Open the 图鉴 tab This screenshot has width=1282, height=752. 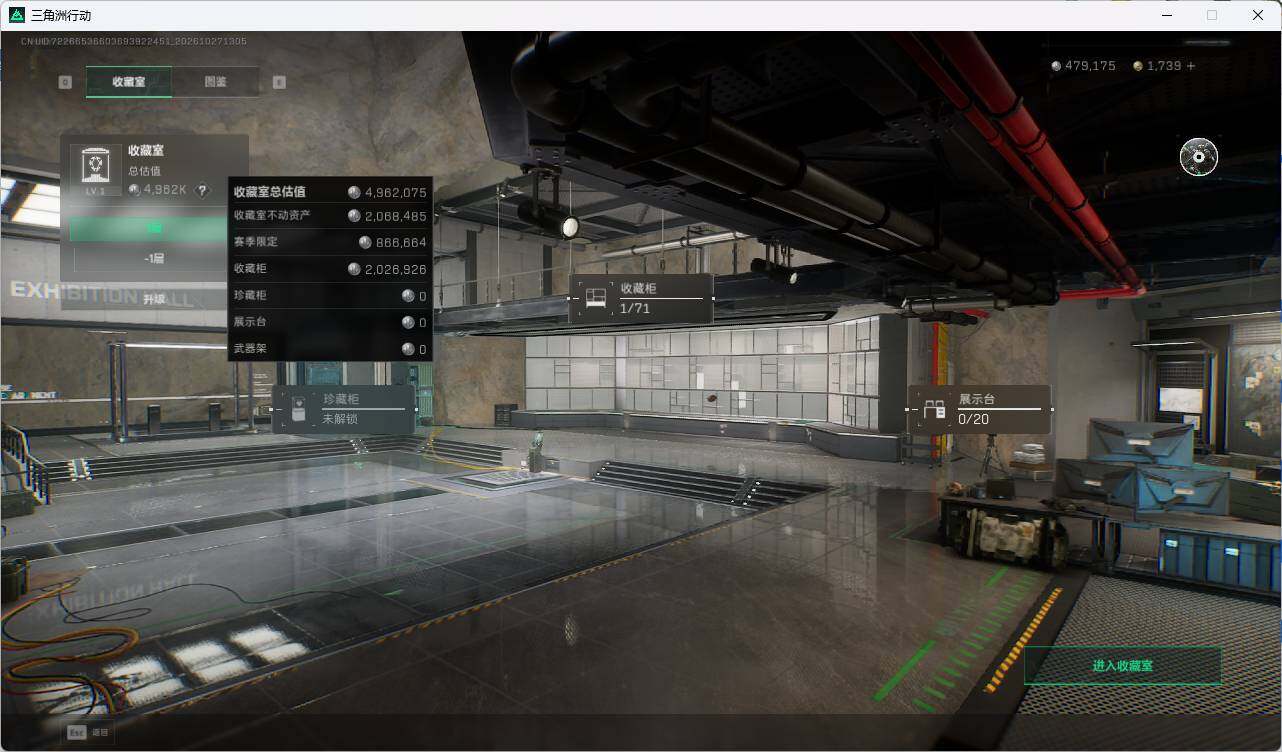(215, 82)
